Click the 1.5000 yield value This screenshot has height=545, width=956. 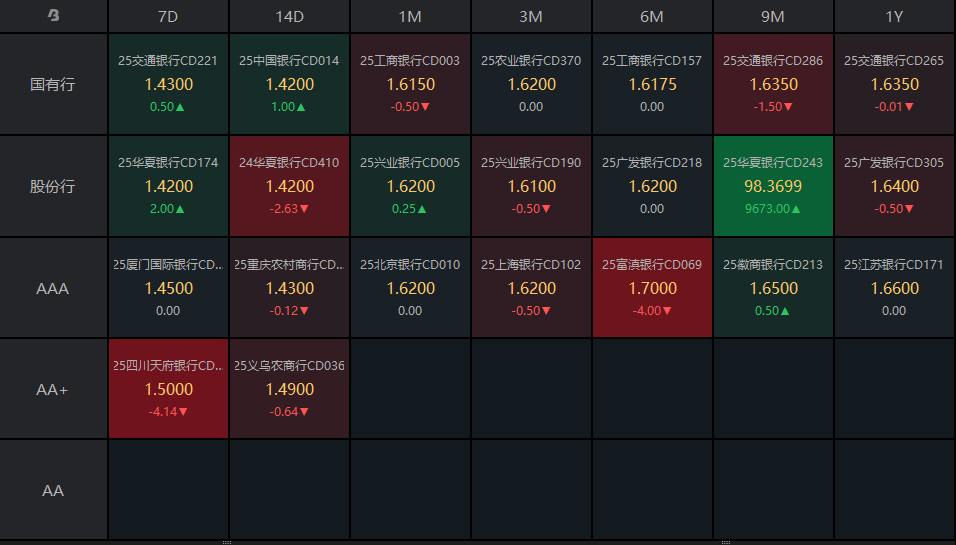[169, 389]
